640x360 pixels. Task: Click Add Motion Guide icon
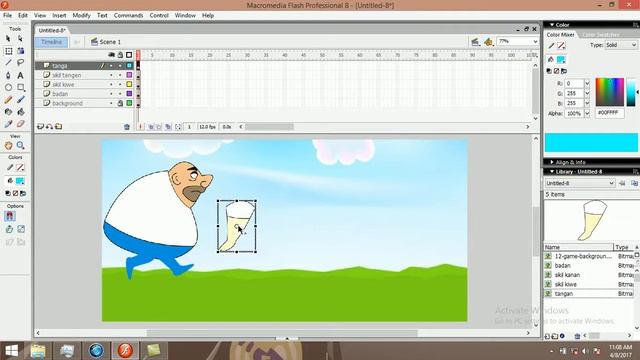[x=49, y=127]
